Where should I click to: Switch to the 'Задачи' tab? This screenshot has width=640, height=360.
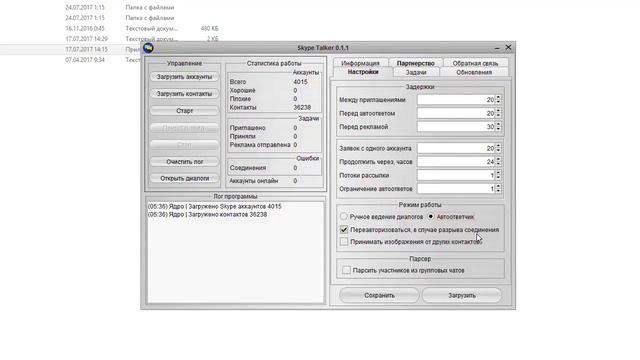[416, 72]
